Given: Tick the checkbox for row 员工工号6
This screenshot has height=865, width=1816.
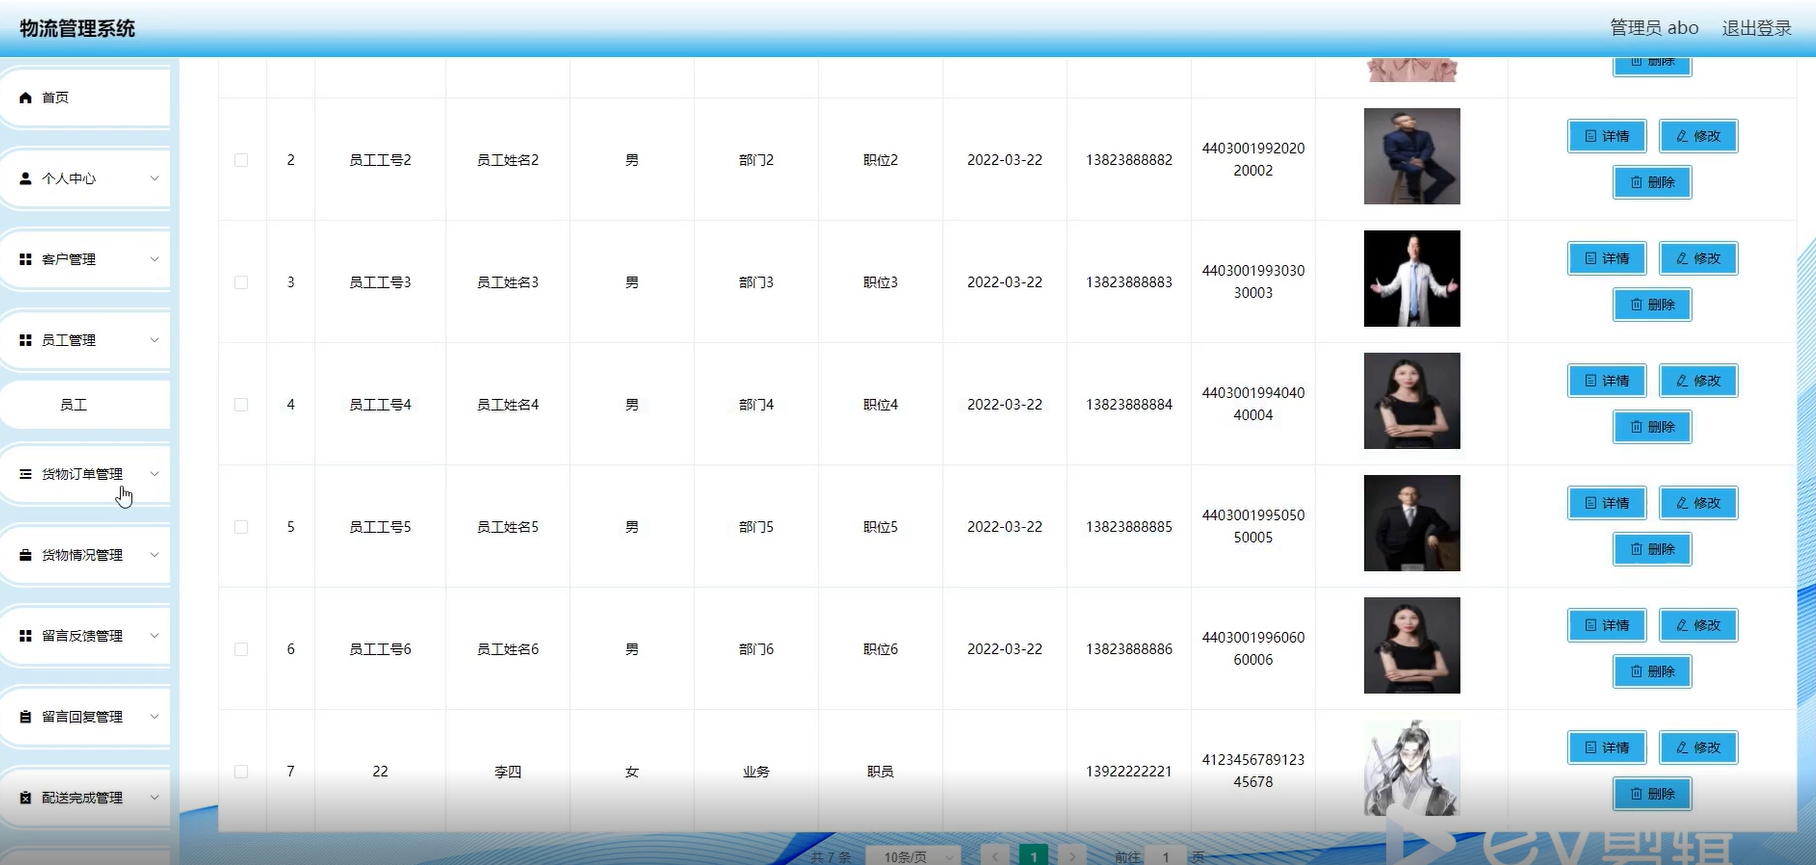Looking at the screenshot, I should click(x=241, y=649).
